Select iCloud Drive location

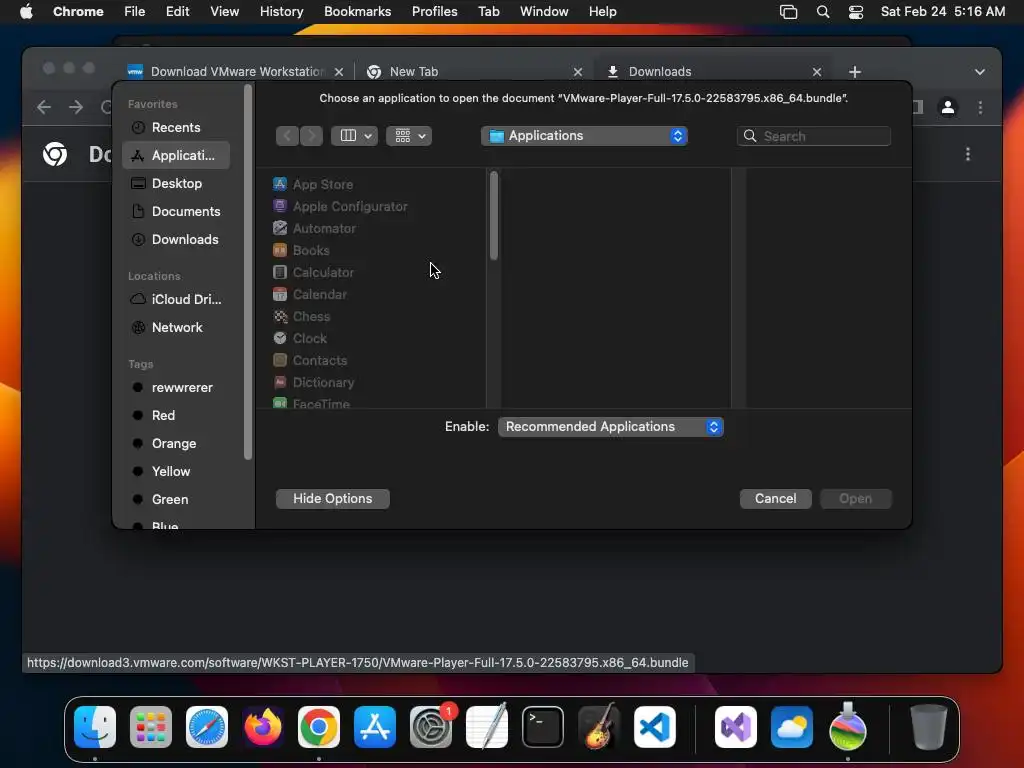coord(176,299)
